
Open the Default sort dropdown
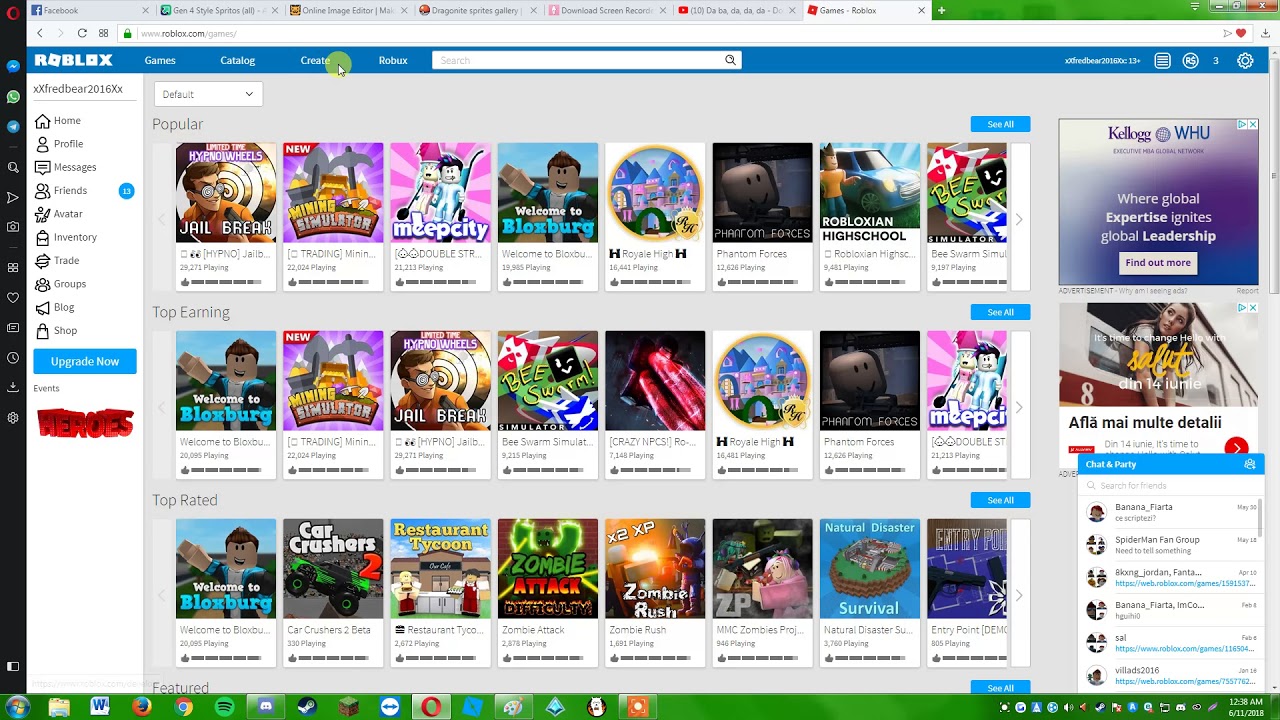208,94
